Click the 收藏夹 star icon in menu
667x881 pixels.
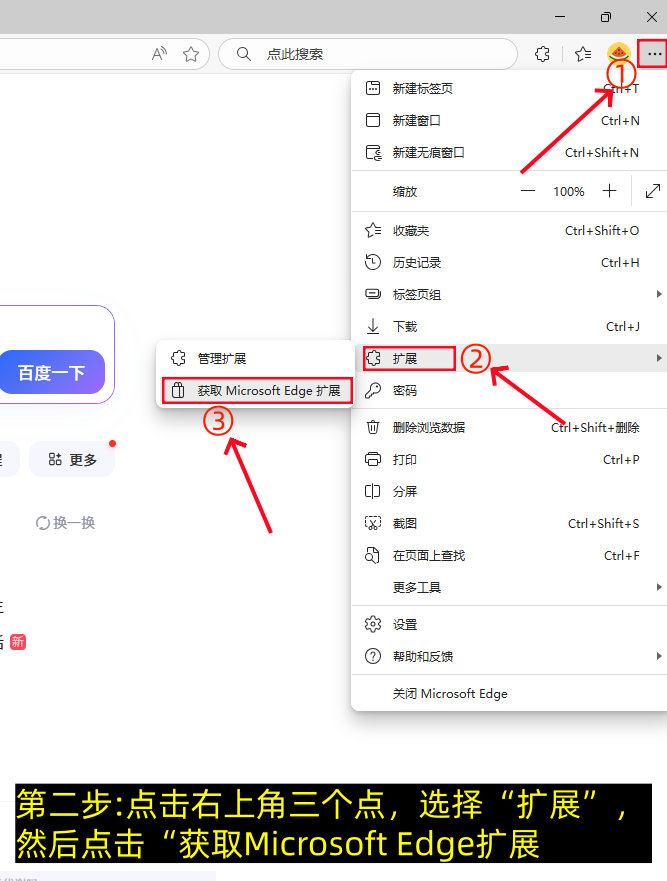(x=373, y=230)
